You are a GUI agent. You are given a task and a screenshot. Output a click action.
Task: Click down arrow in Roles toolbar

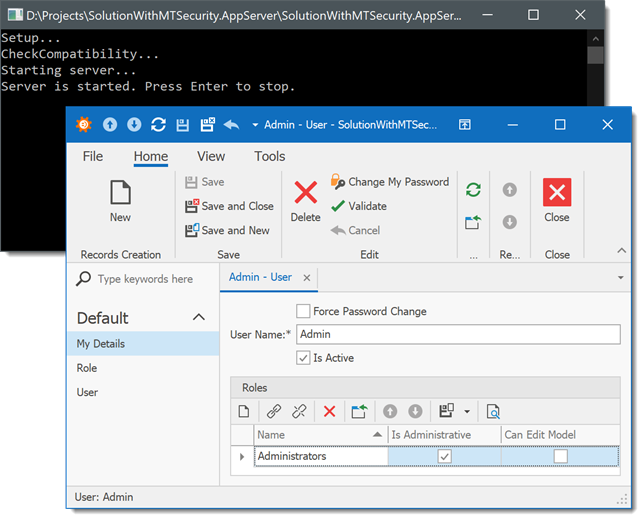click(415, 411)
